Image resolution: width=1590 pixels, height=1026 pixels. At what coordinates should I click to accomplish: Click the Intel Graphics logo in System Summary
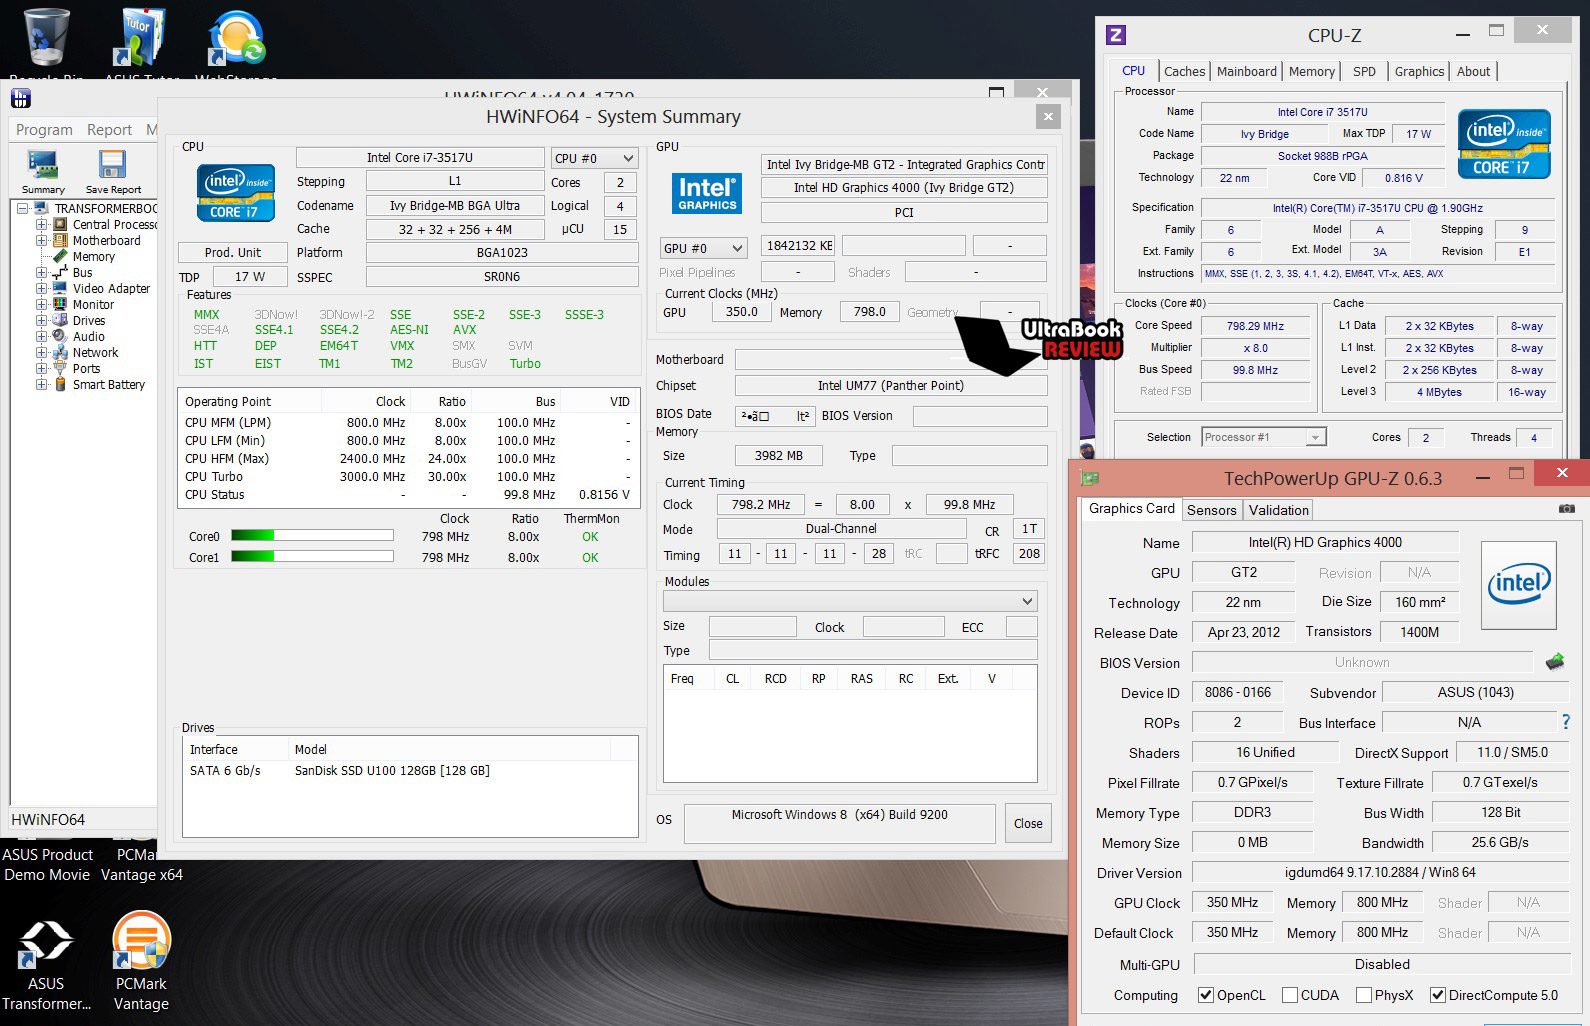[x=707, y=193]
